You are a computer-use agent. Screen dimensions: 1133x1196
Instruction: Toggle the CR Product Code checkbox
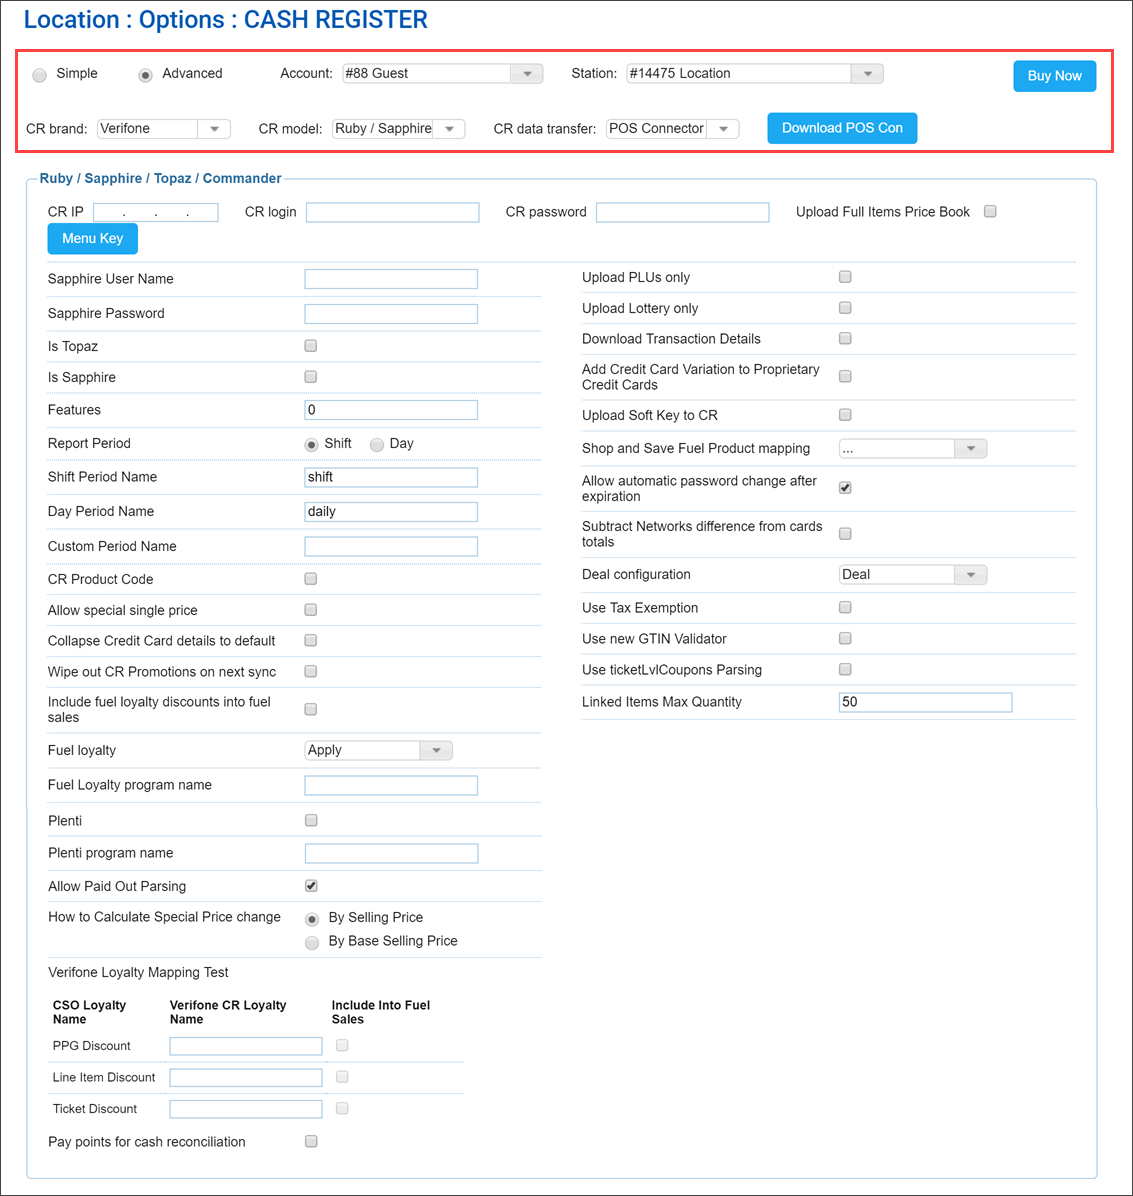pos(311,579)
